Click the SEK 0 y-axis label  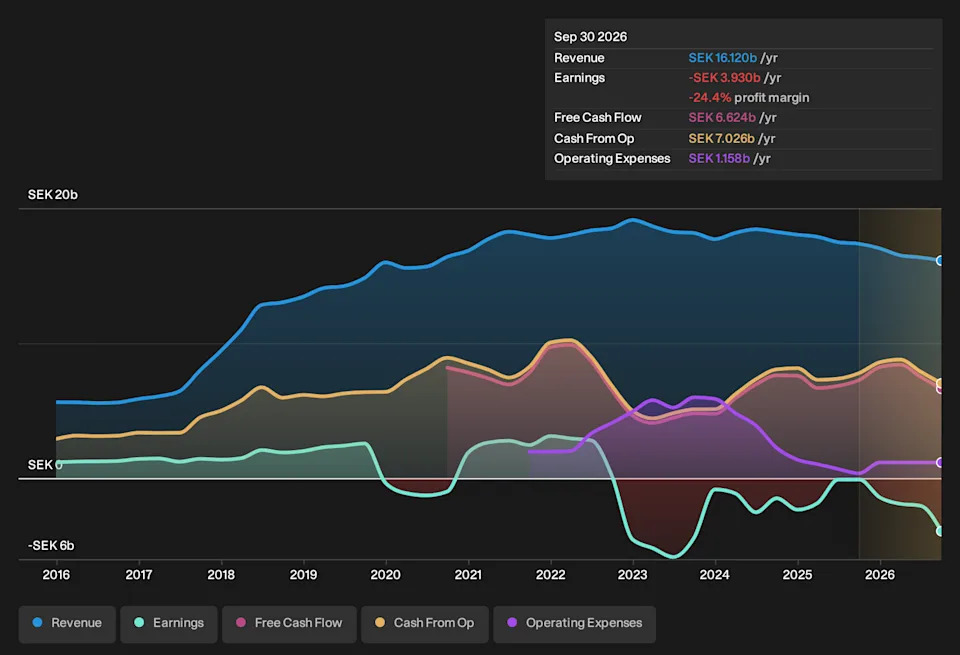45,465
